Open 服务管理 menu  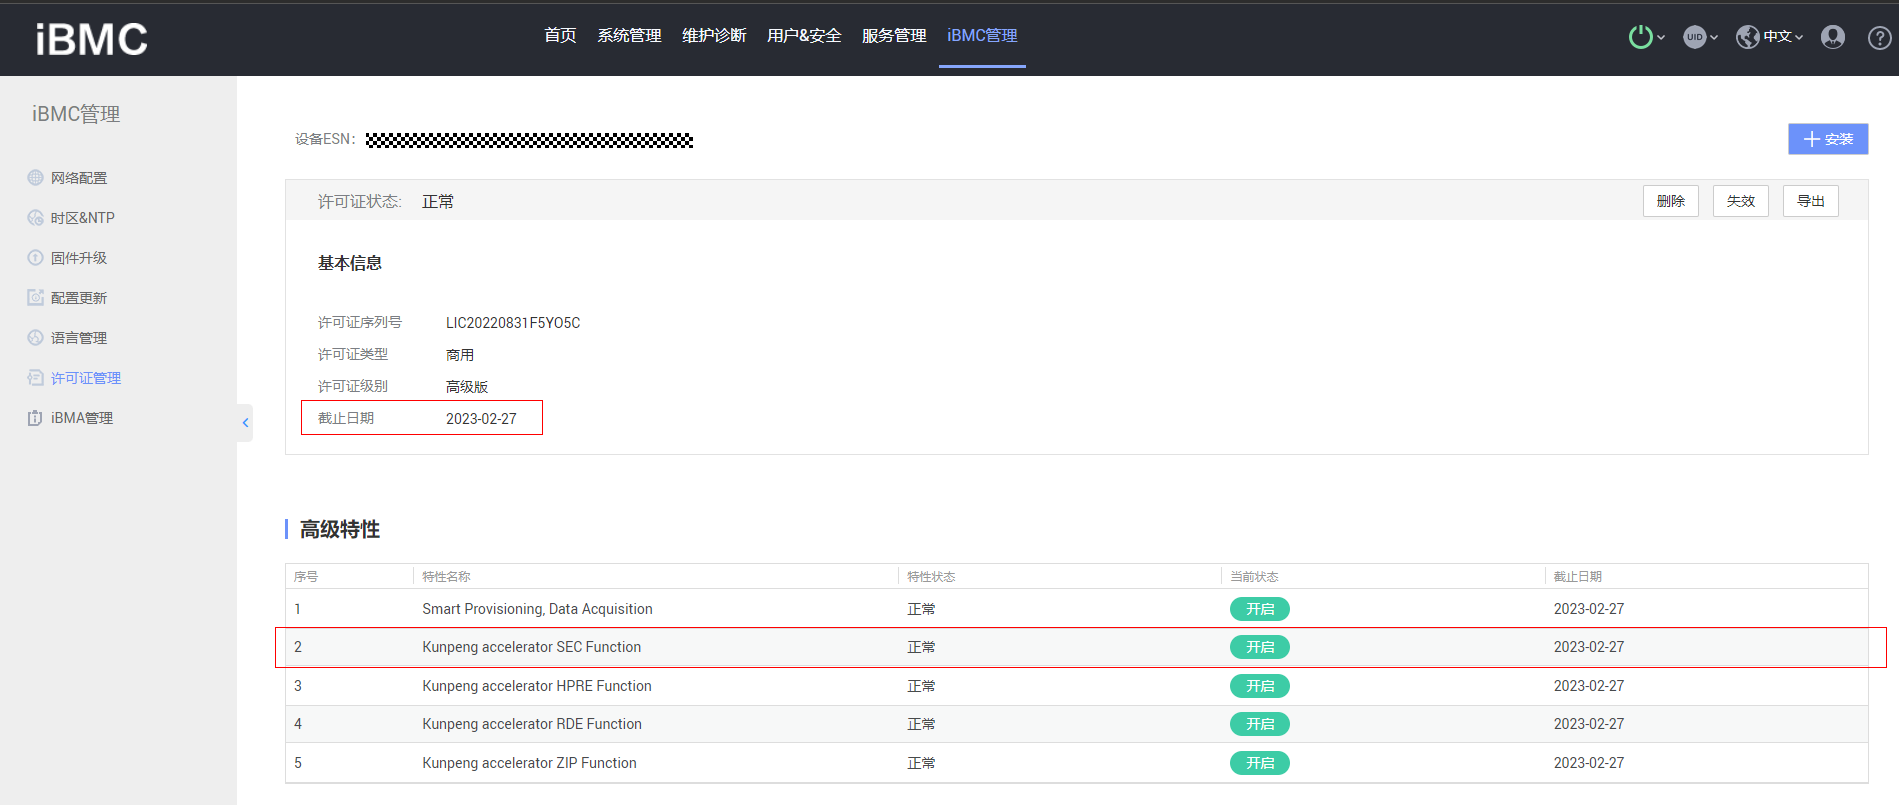tap(894, 36)
